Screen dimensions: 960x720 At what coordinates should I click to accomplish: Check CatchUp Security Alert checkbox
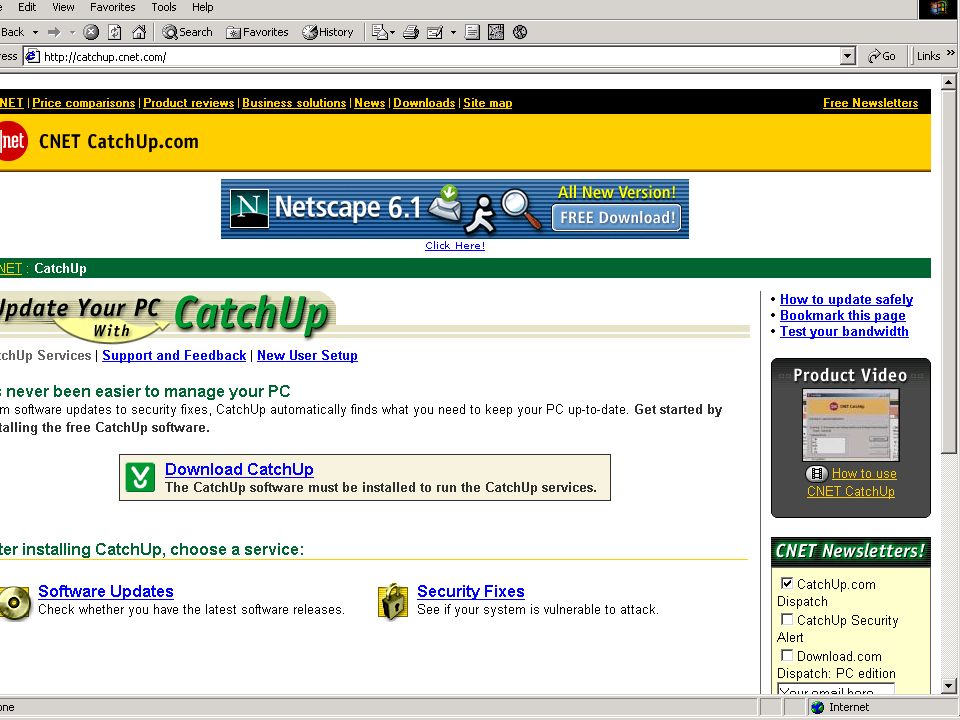click(787, 619)
